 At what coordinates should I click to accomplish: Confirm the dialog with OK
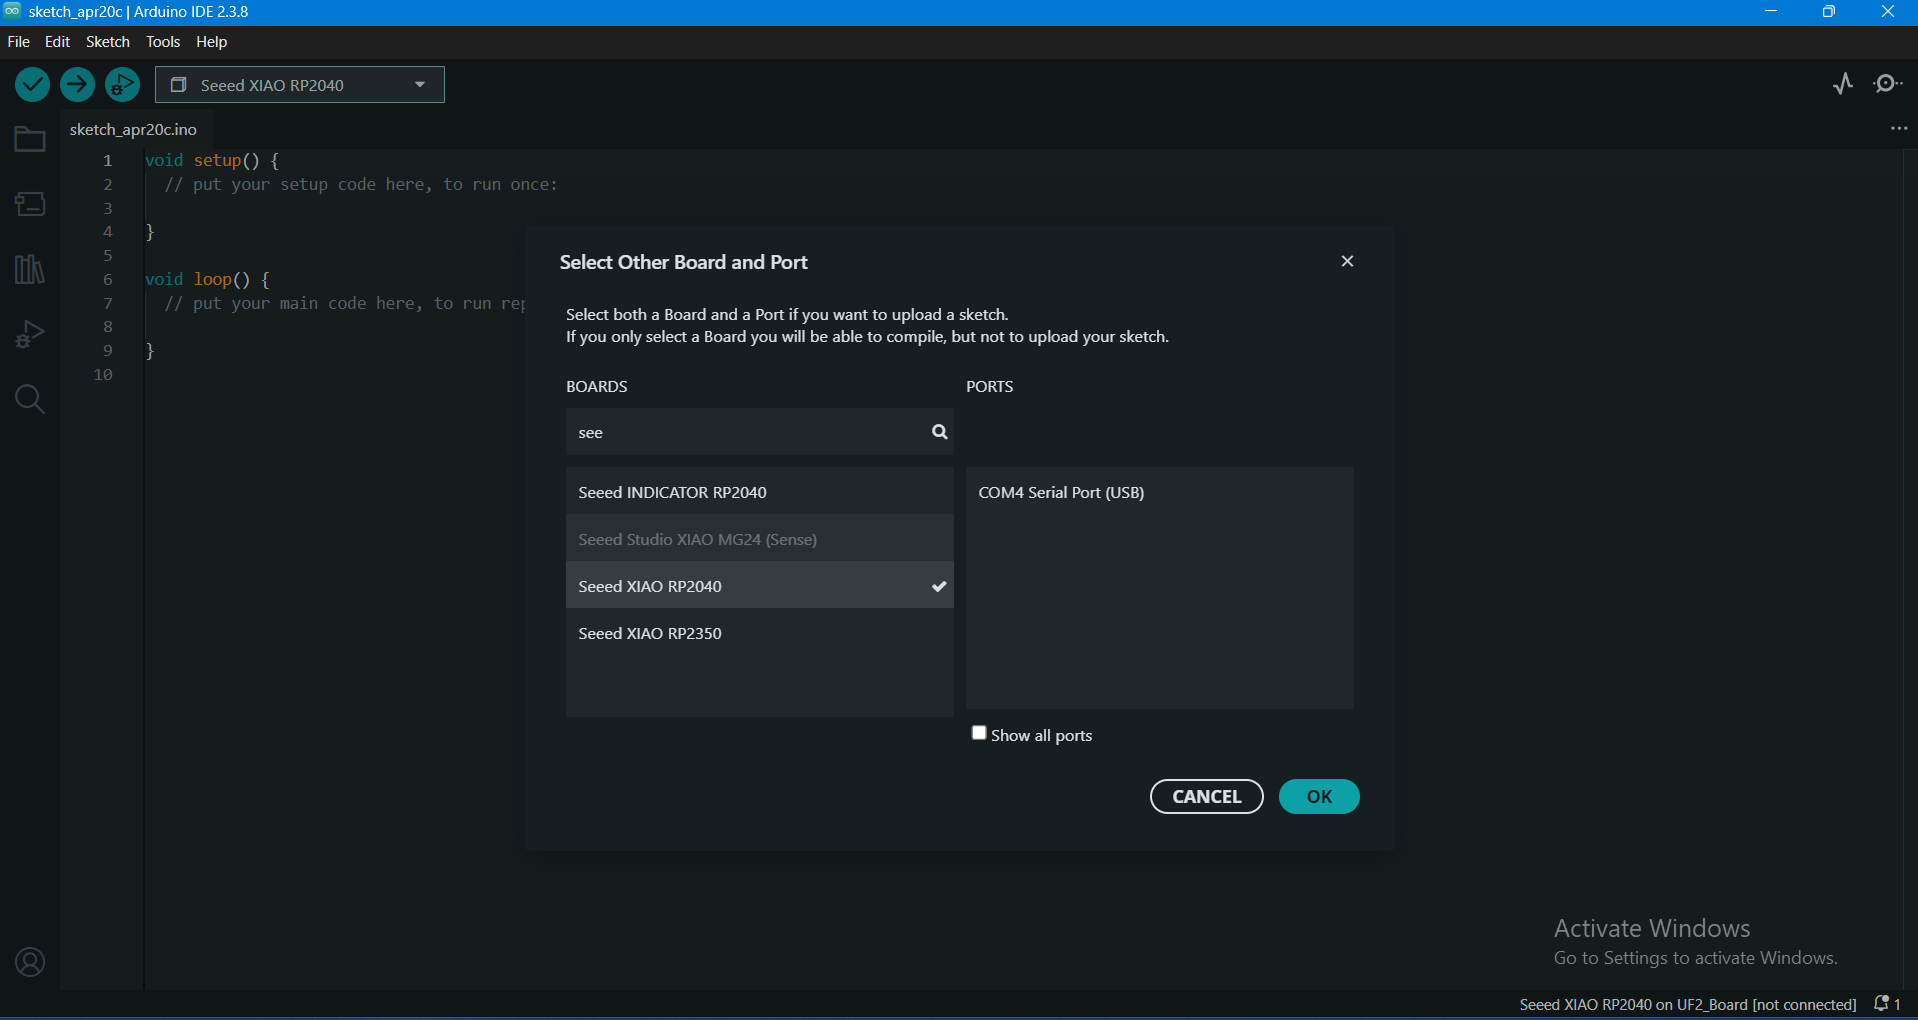pyautogui.click(x=1319, y=797)
